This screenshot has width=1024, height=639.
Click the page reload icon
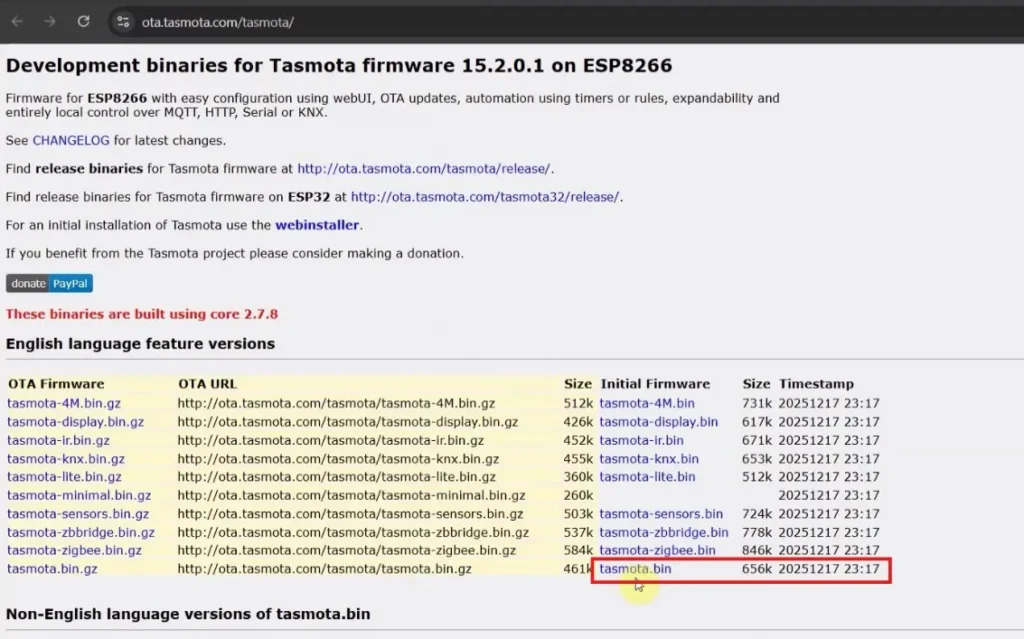tap(82, 21)
